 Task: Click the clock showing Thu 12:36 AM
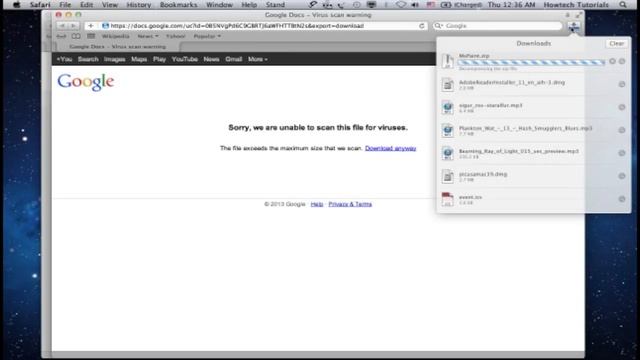pos(511,5)
